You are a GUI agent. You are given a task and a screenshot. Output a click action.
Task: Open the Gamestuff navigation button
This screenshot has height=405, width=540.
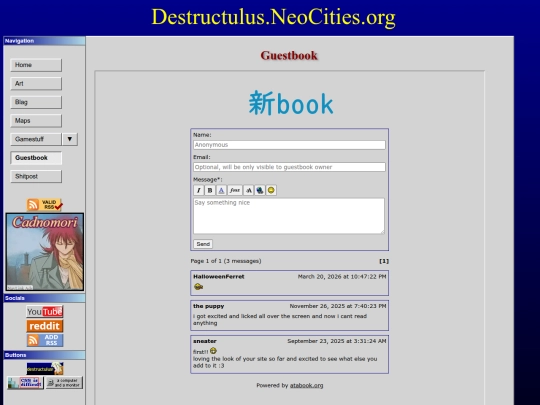36,139
